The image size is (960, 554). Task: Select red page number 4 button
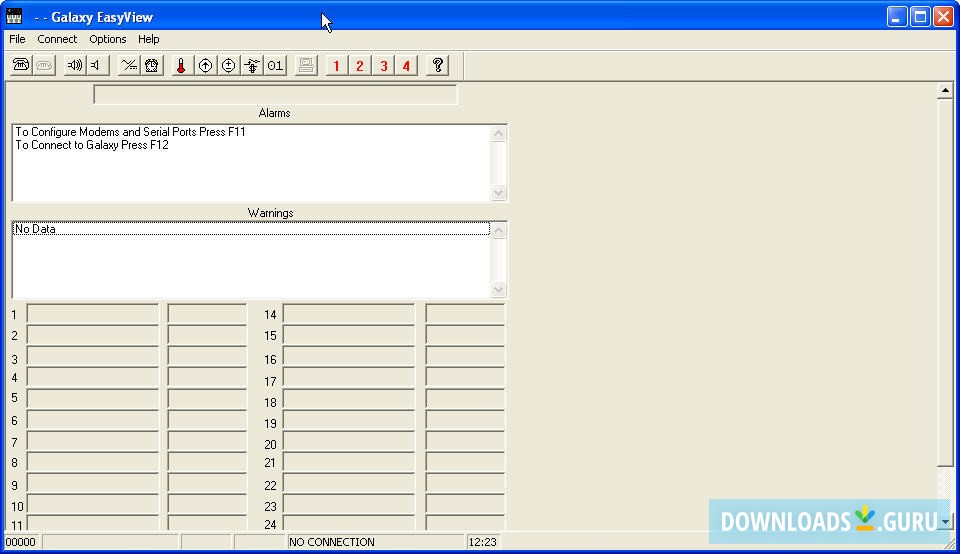[407, 65]
